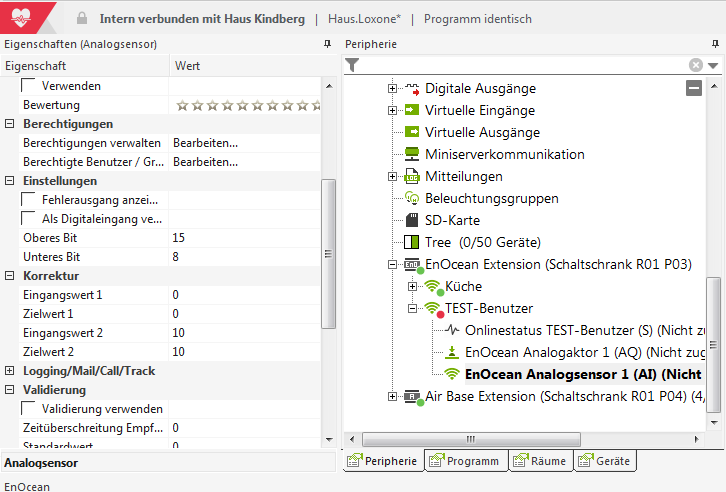The height and width of the screenshot is (492, 726).
Task: Set rating using the first Bewertung star
Action: [x=182, y=106]
